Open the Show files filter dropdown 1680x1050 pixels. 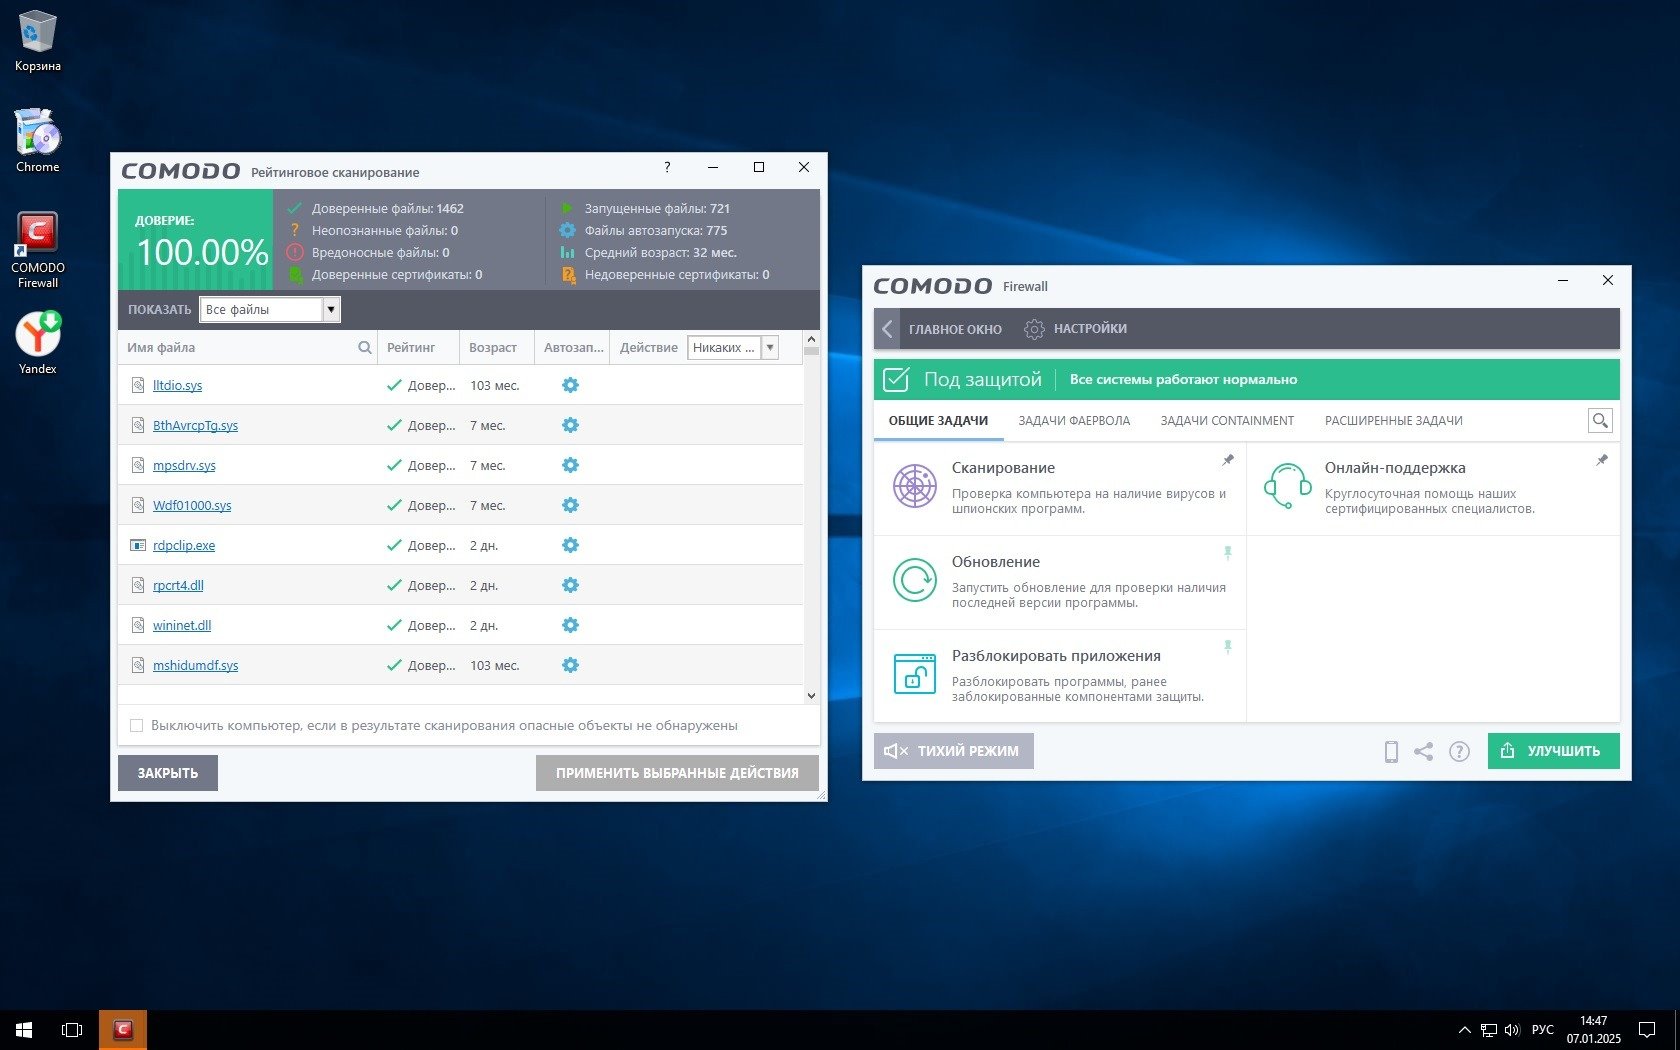click(331, 310)
